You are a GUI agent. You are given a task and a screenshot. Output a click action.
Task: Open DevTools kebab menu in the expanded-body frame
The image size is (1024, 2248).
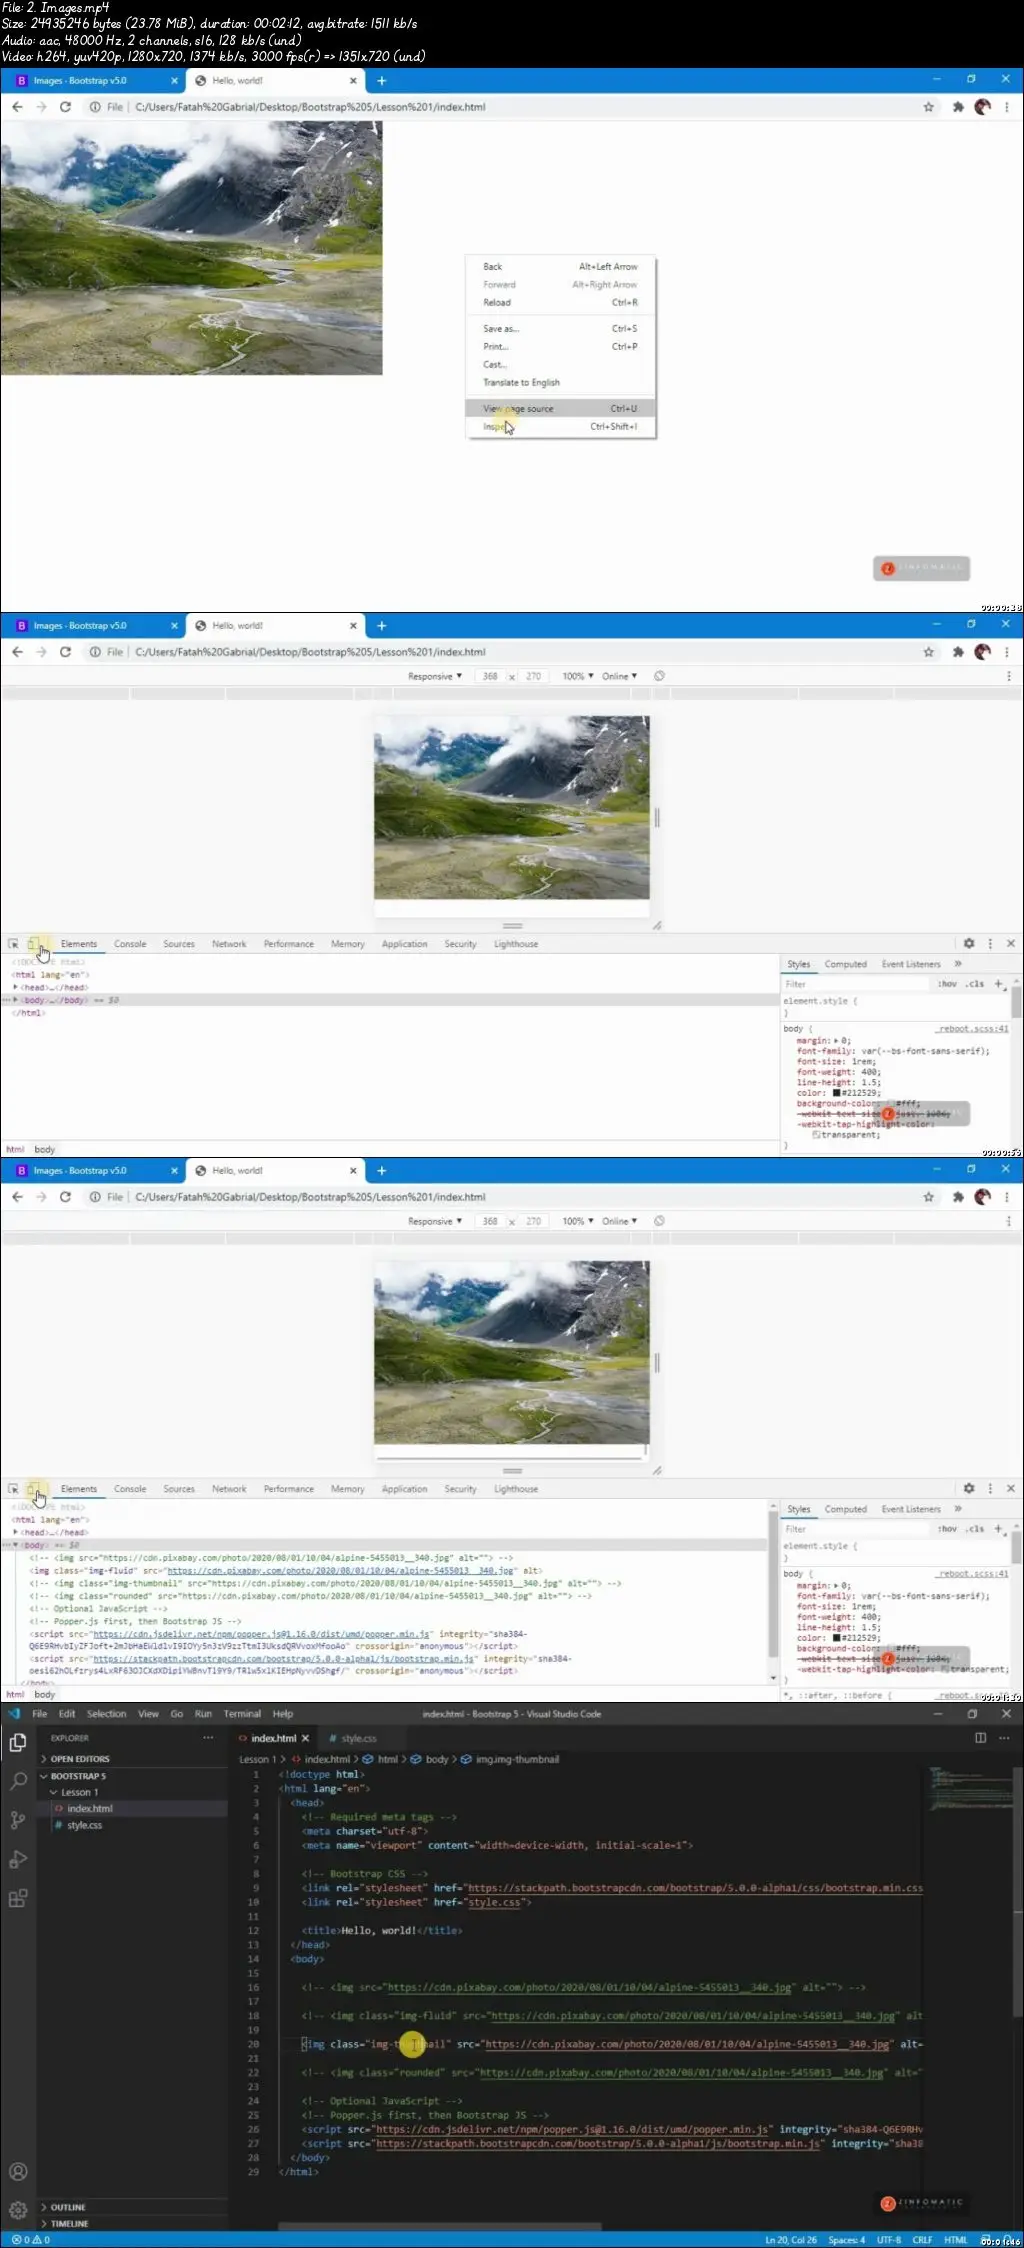click(990, 1488)
